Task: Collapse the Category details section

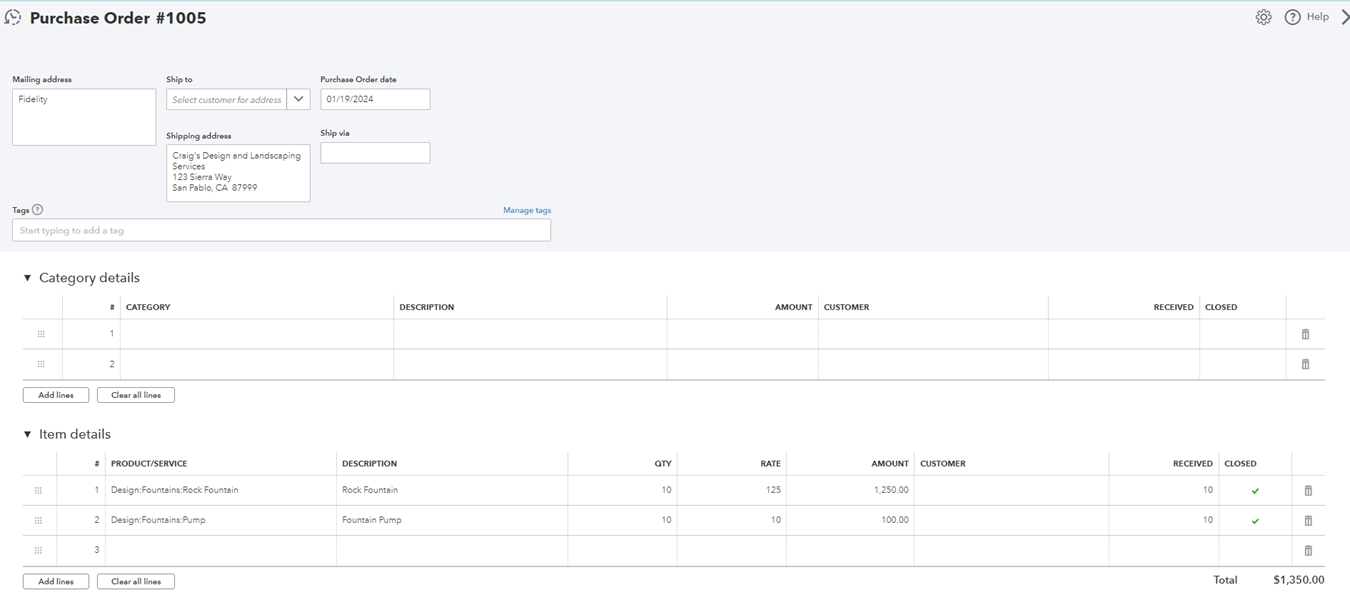Action: pos(27,278)
